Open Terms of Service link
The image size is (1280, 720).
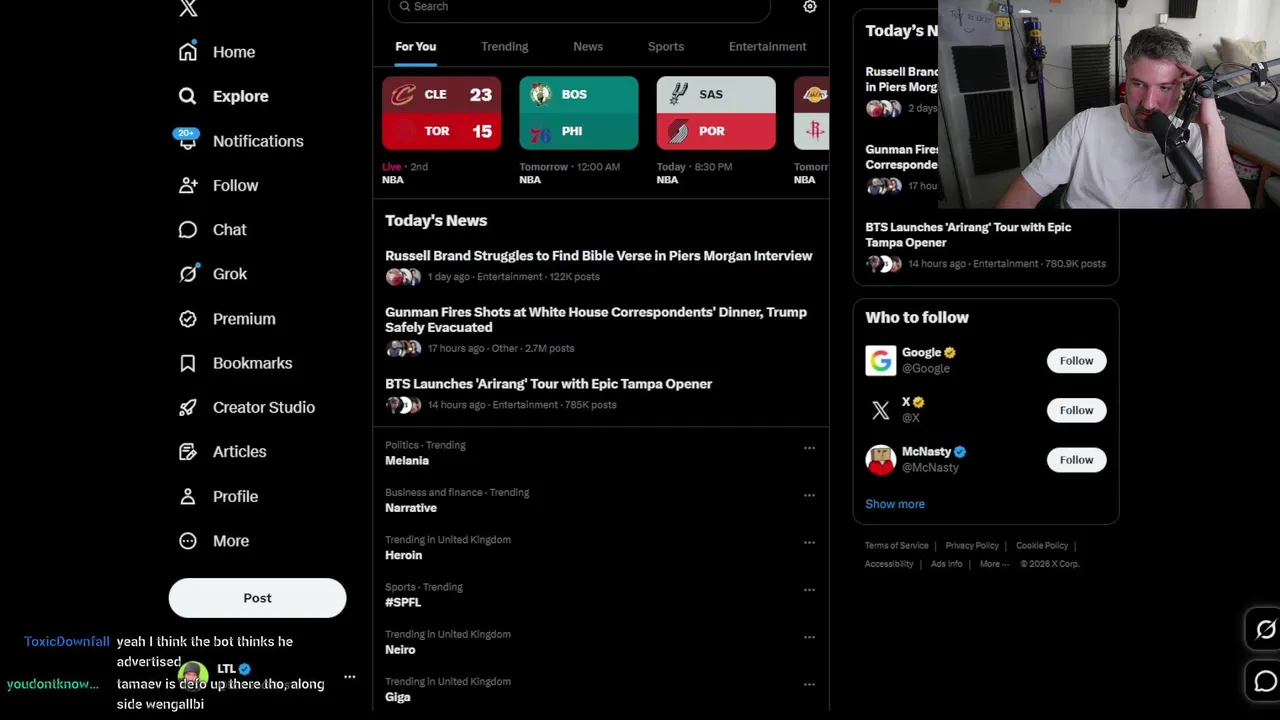(x=897, y=546)
